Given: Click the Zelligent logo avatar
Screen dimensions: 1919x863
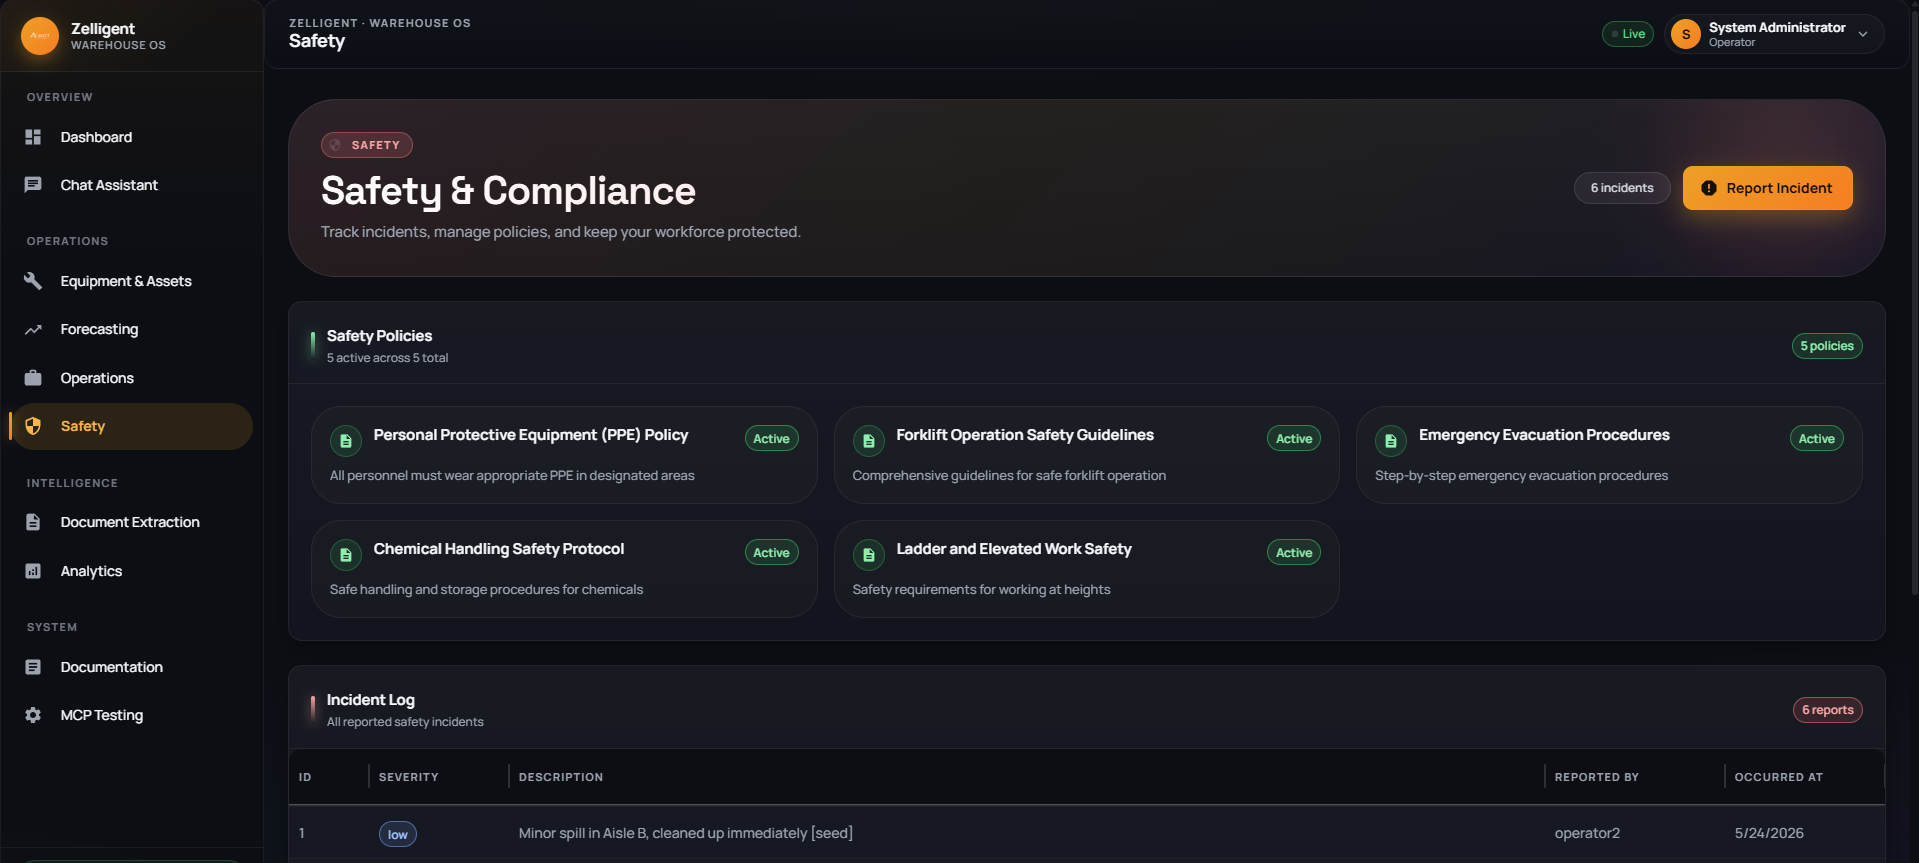Looking at the screenshot, I should (40, 36).
